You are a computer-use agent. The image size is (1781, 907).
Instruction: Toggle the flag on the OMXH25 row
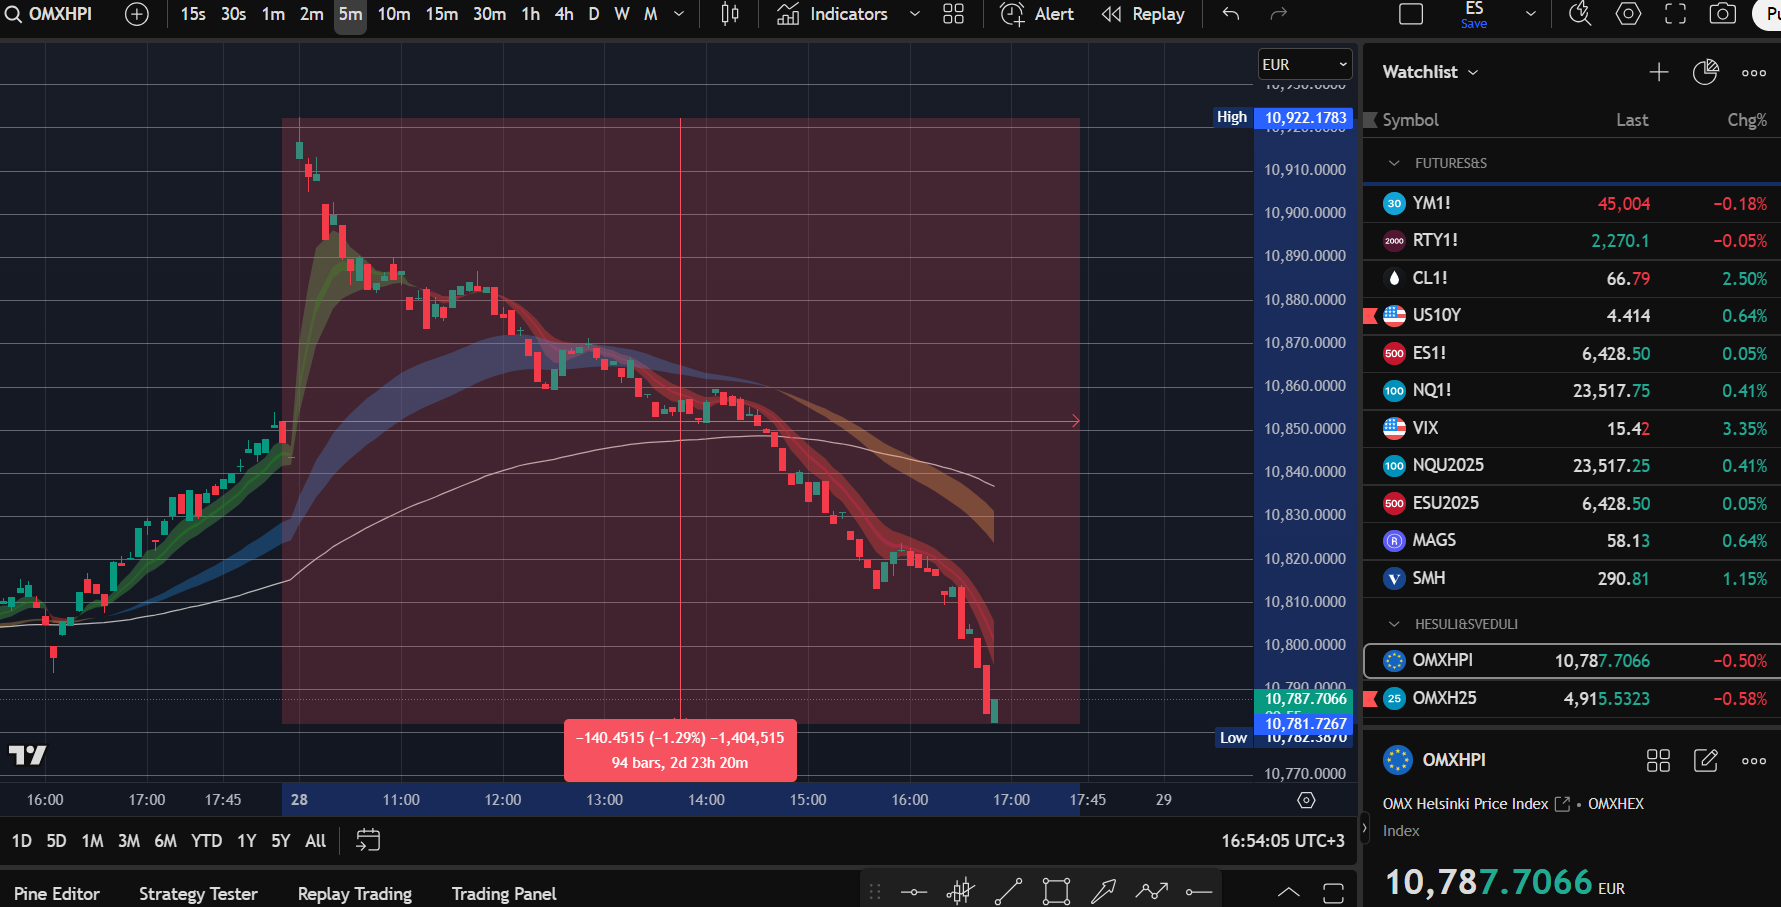pos(1371,698)
